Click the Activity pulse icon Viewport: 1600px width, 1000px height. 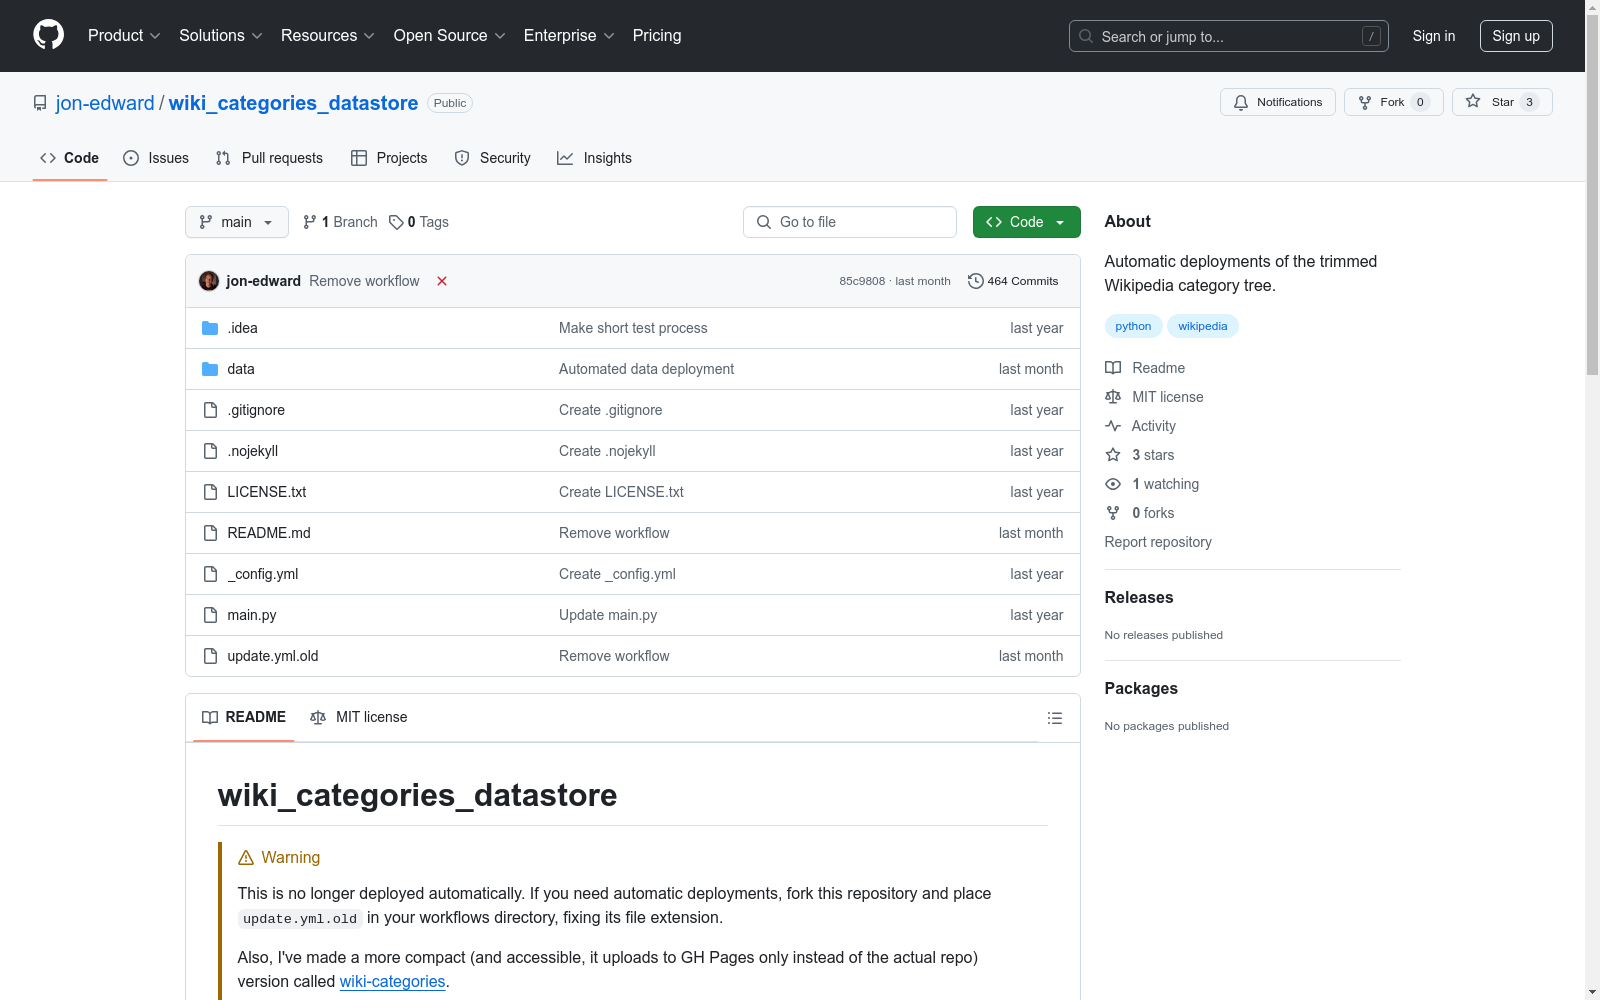point(1113,426)
